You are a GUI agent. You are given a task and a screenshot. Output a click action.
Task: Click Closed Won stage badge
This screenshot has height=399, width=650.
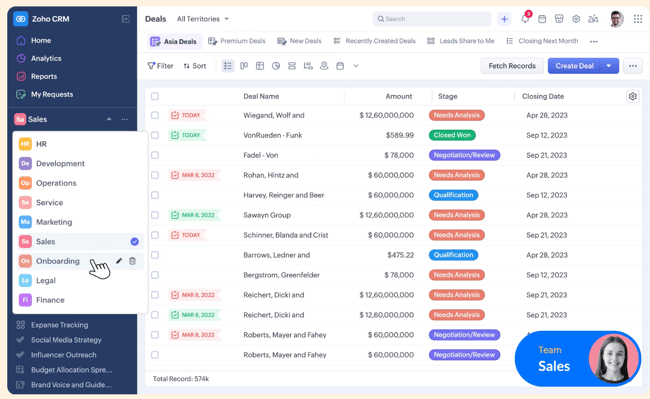[452, 135]
